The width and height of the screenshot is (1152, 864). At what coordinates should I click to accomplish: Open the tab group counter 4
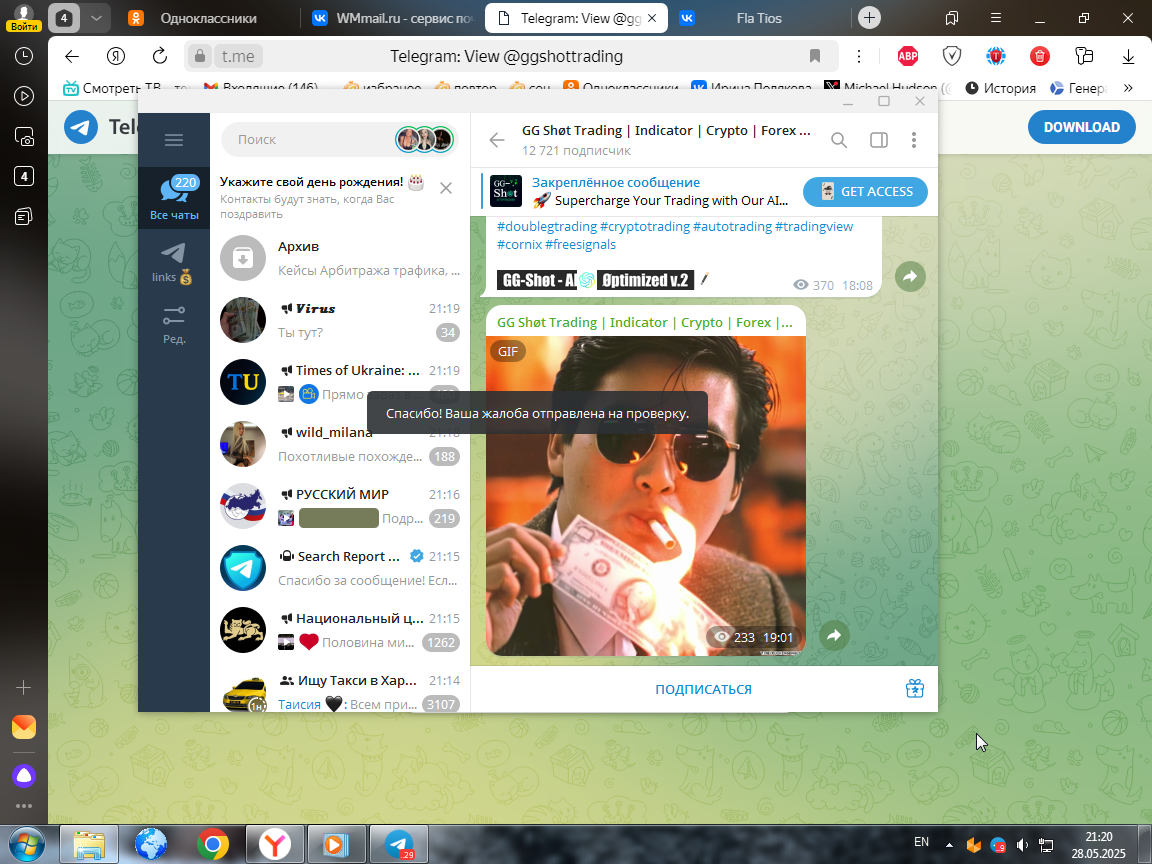point(64,18)
